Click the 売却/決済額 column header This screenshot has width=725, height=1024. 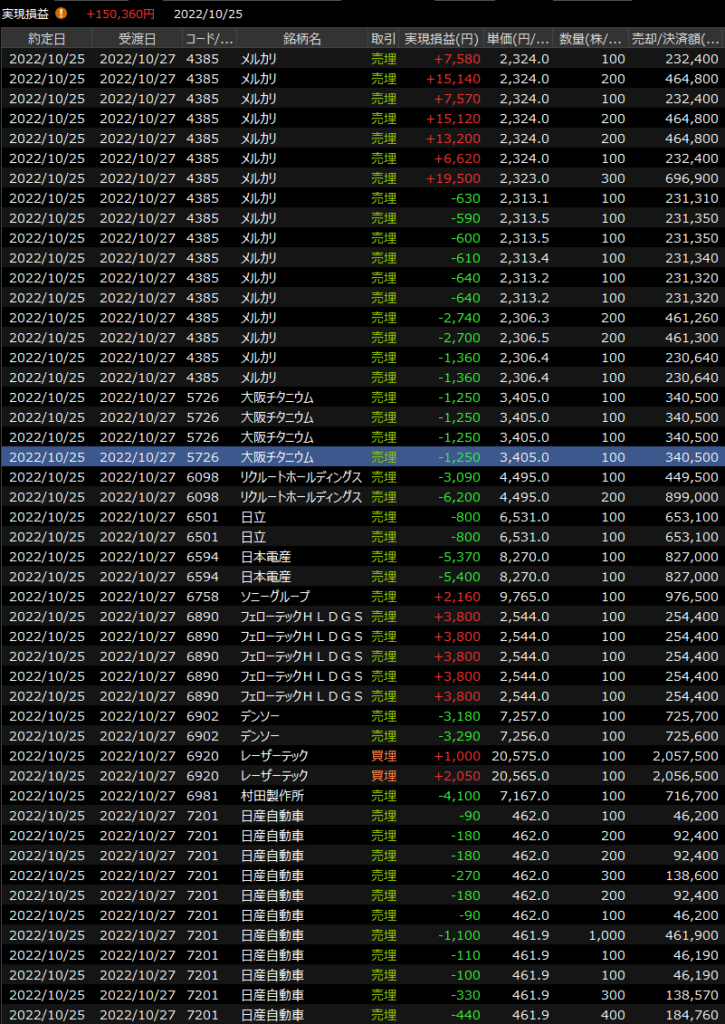pyautogui.click(x=676, y=38)
